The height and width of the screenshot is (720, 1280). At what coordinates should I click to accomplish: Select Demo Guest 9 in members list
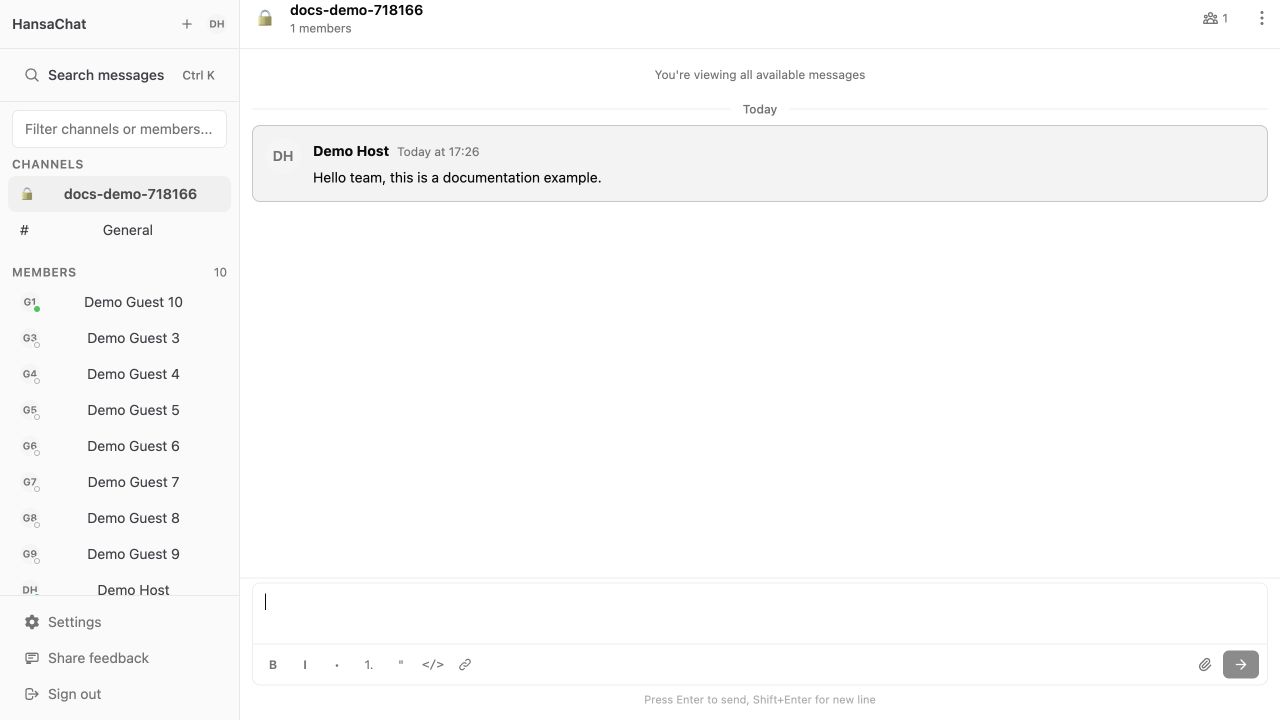coord(119,554)
